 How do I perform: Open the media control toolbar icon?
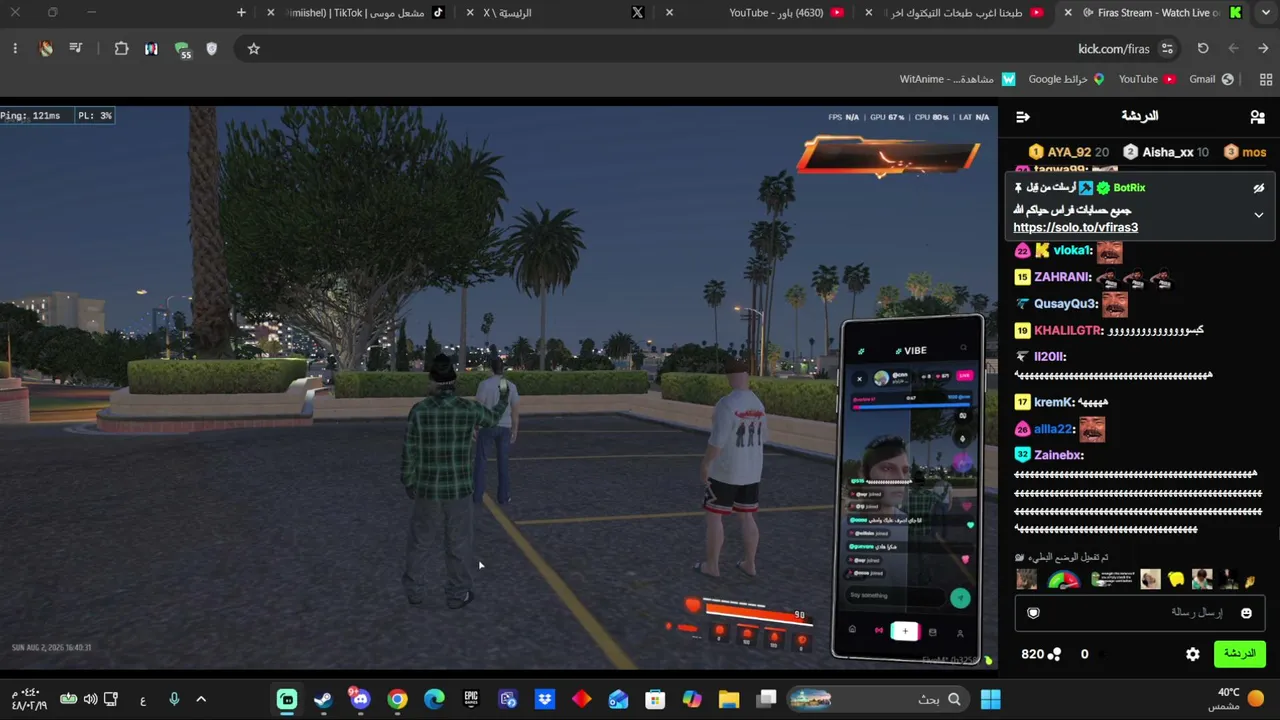click(x=76, y=49)
